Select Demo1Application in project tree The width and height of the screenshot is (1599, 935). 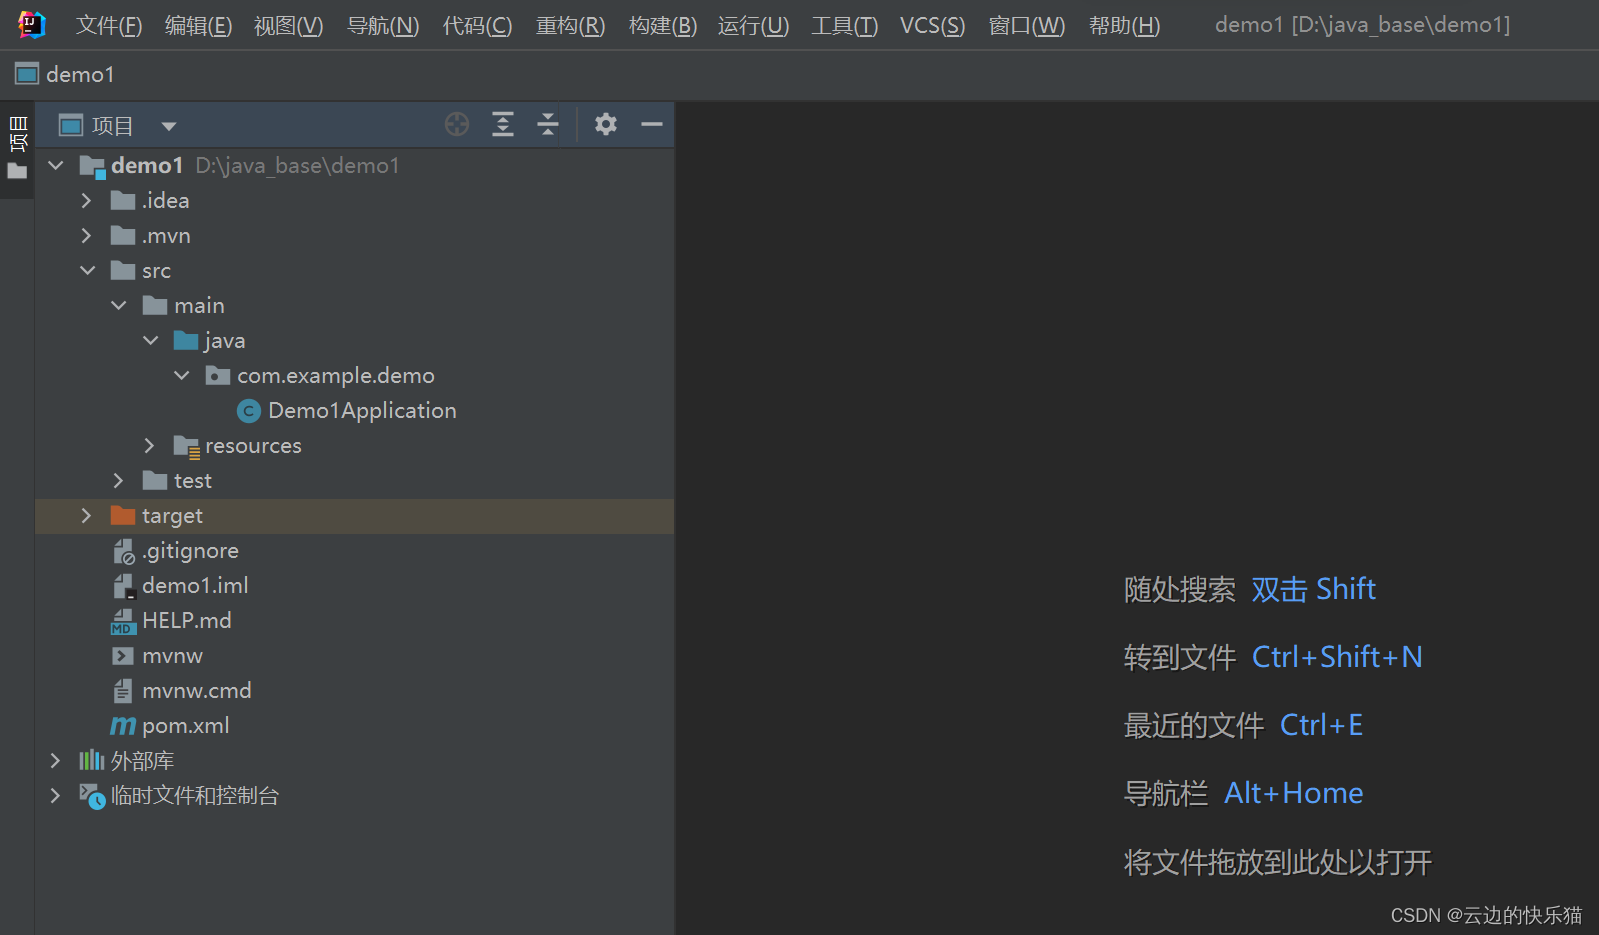[x=362, y=411]
